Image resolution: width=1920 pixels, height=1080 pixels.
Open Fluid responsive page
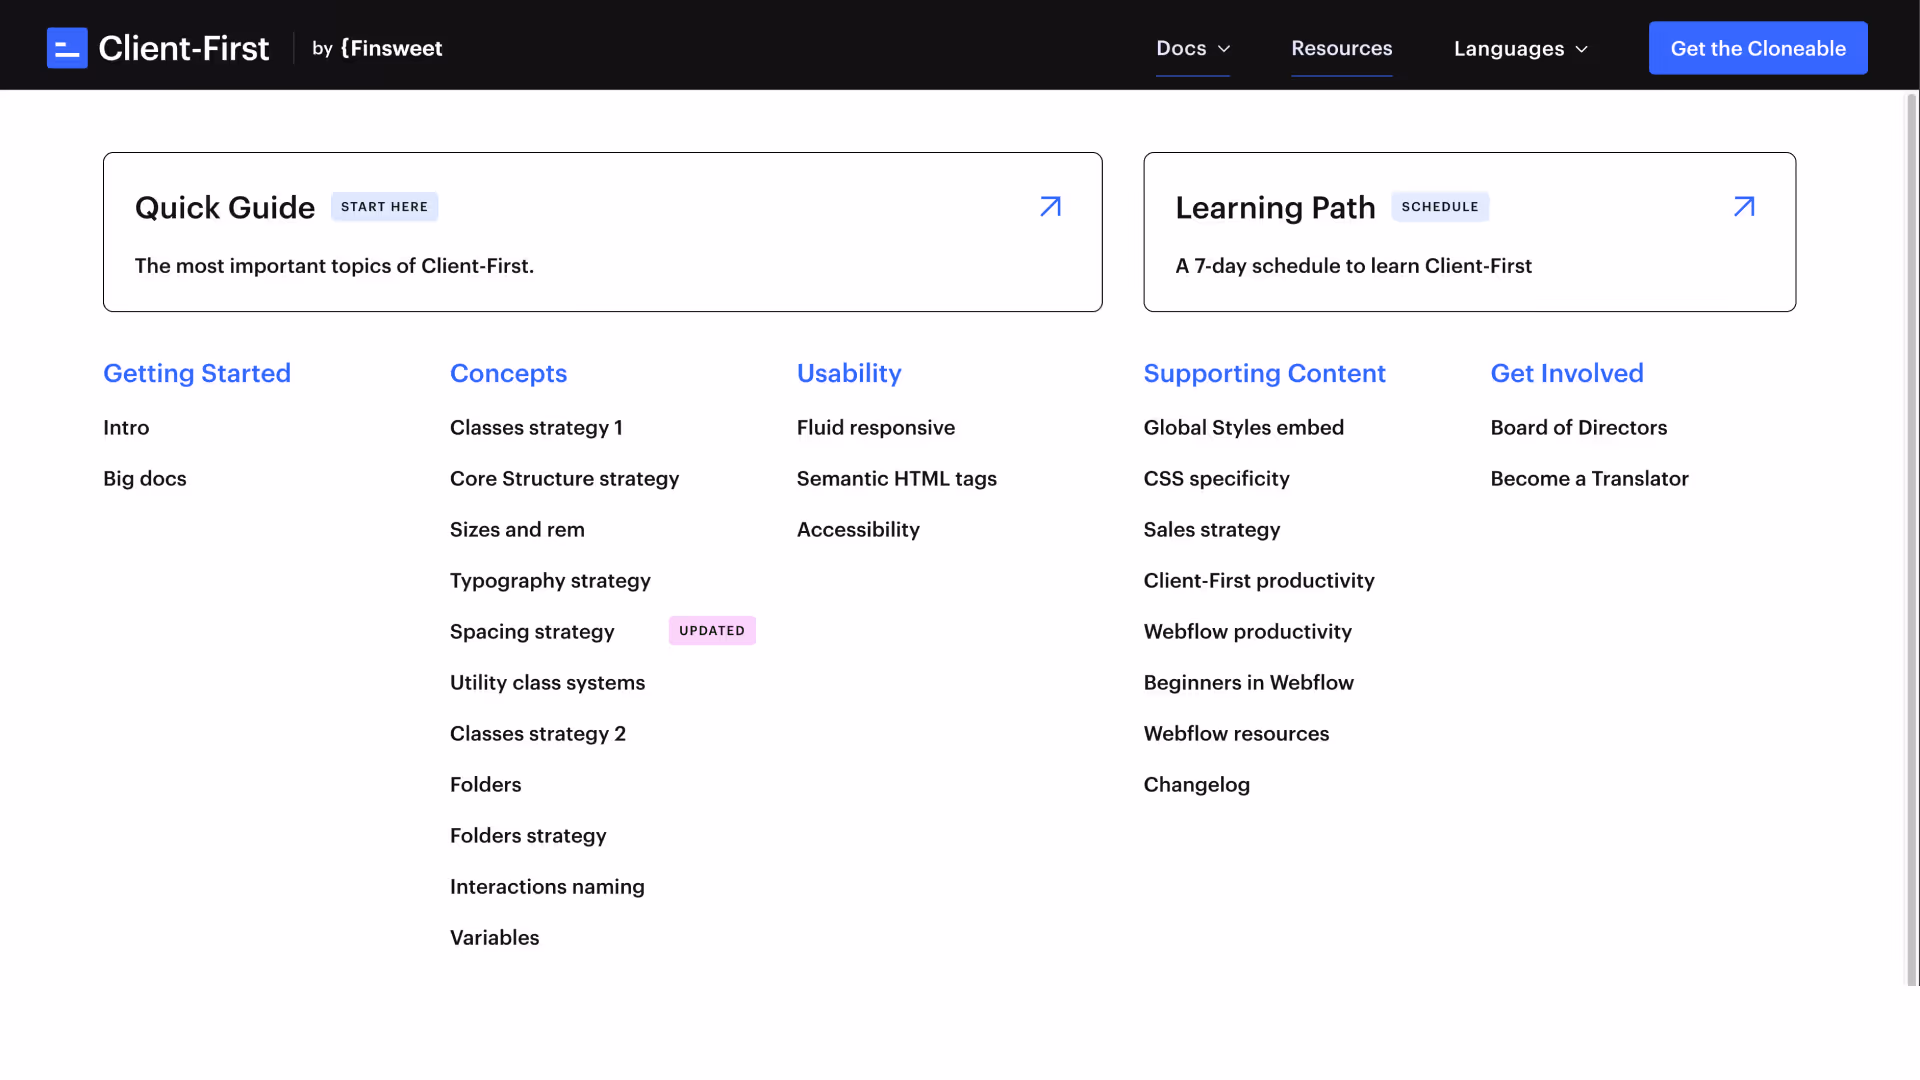[x=875, y=428]
